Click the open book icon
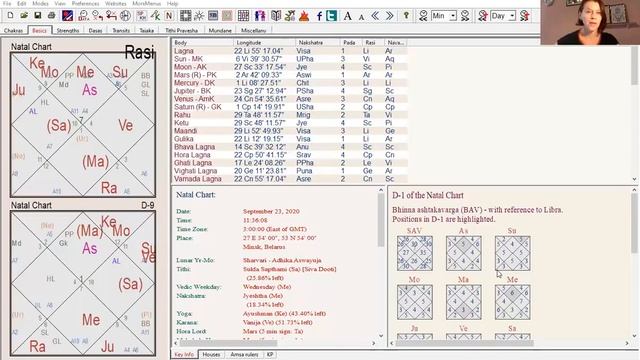 pos(276,16)
